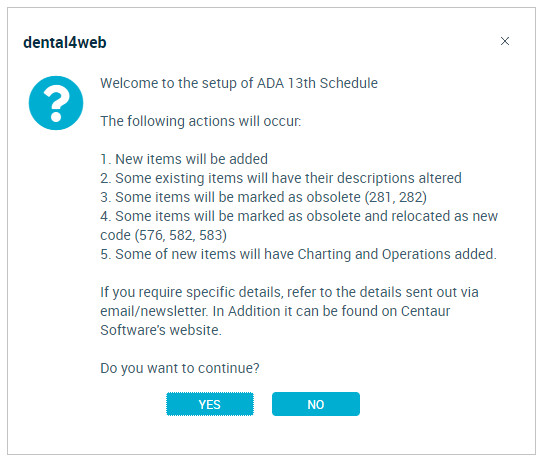Select the 'New items will be added' line
This screenshot has width=541, height=463.
(184, 159)
